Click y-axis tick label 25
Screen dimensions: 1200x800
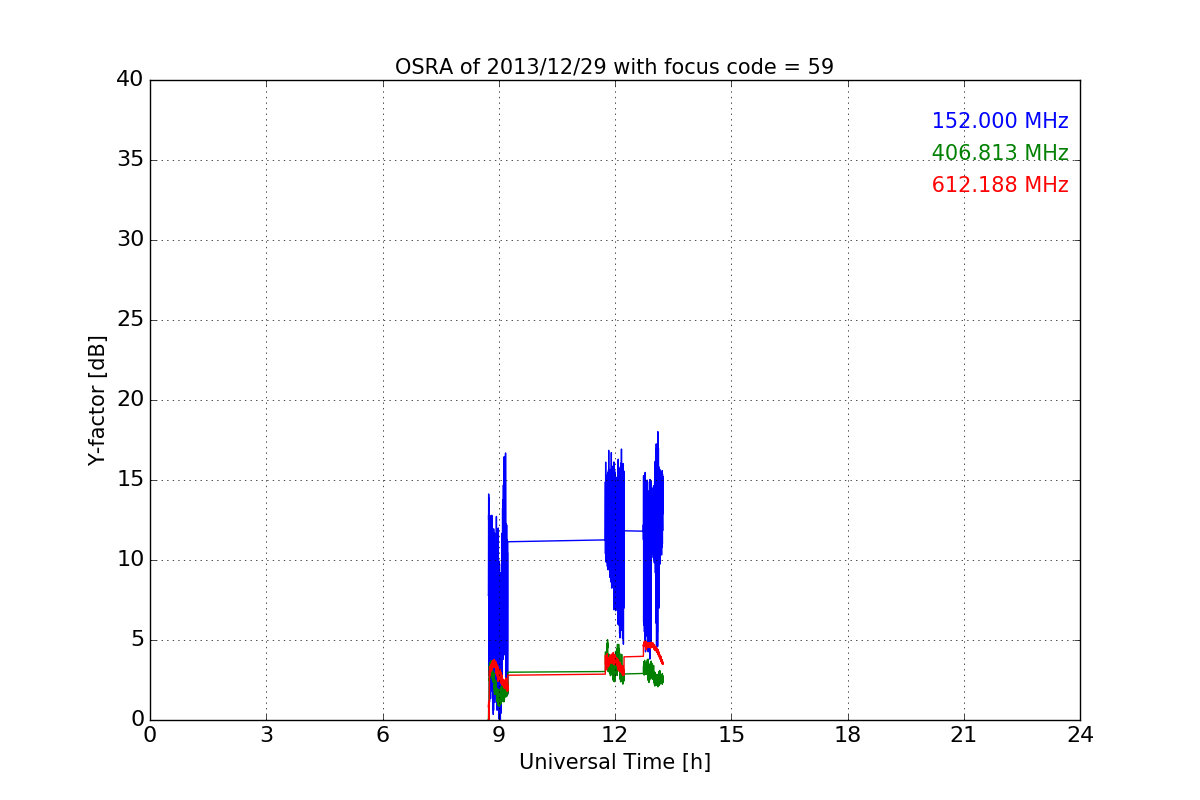(x=130, y=320)
